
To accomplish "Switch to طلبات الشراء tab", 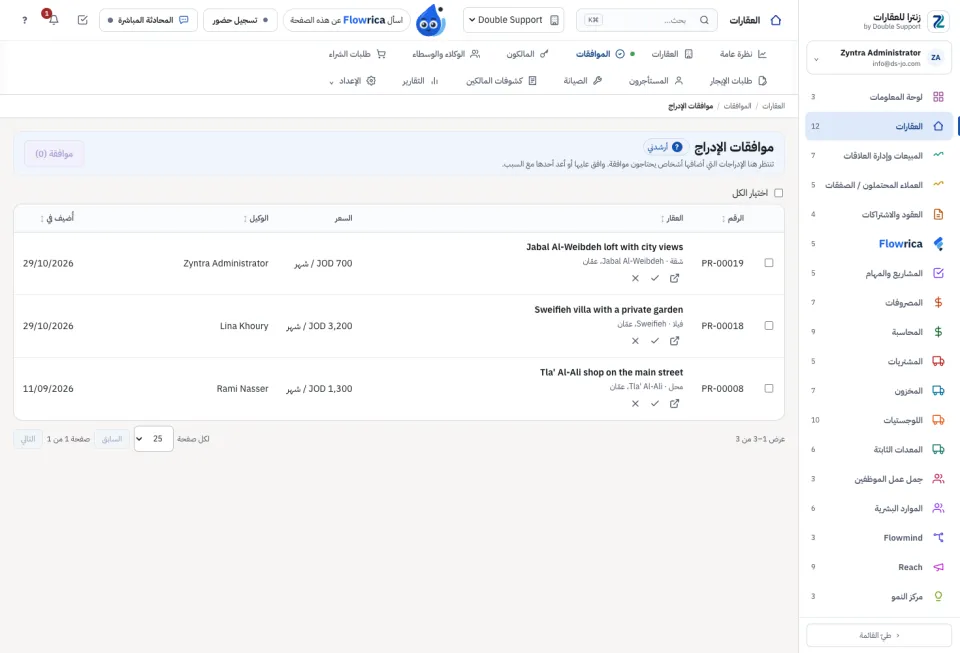I will pos(357,54).
